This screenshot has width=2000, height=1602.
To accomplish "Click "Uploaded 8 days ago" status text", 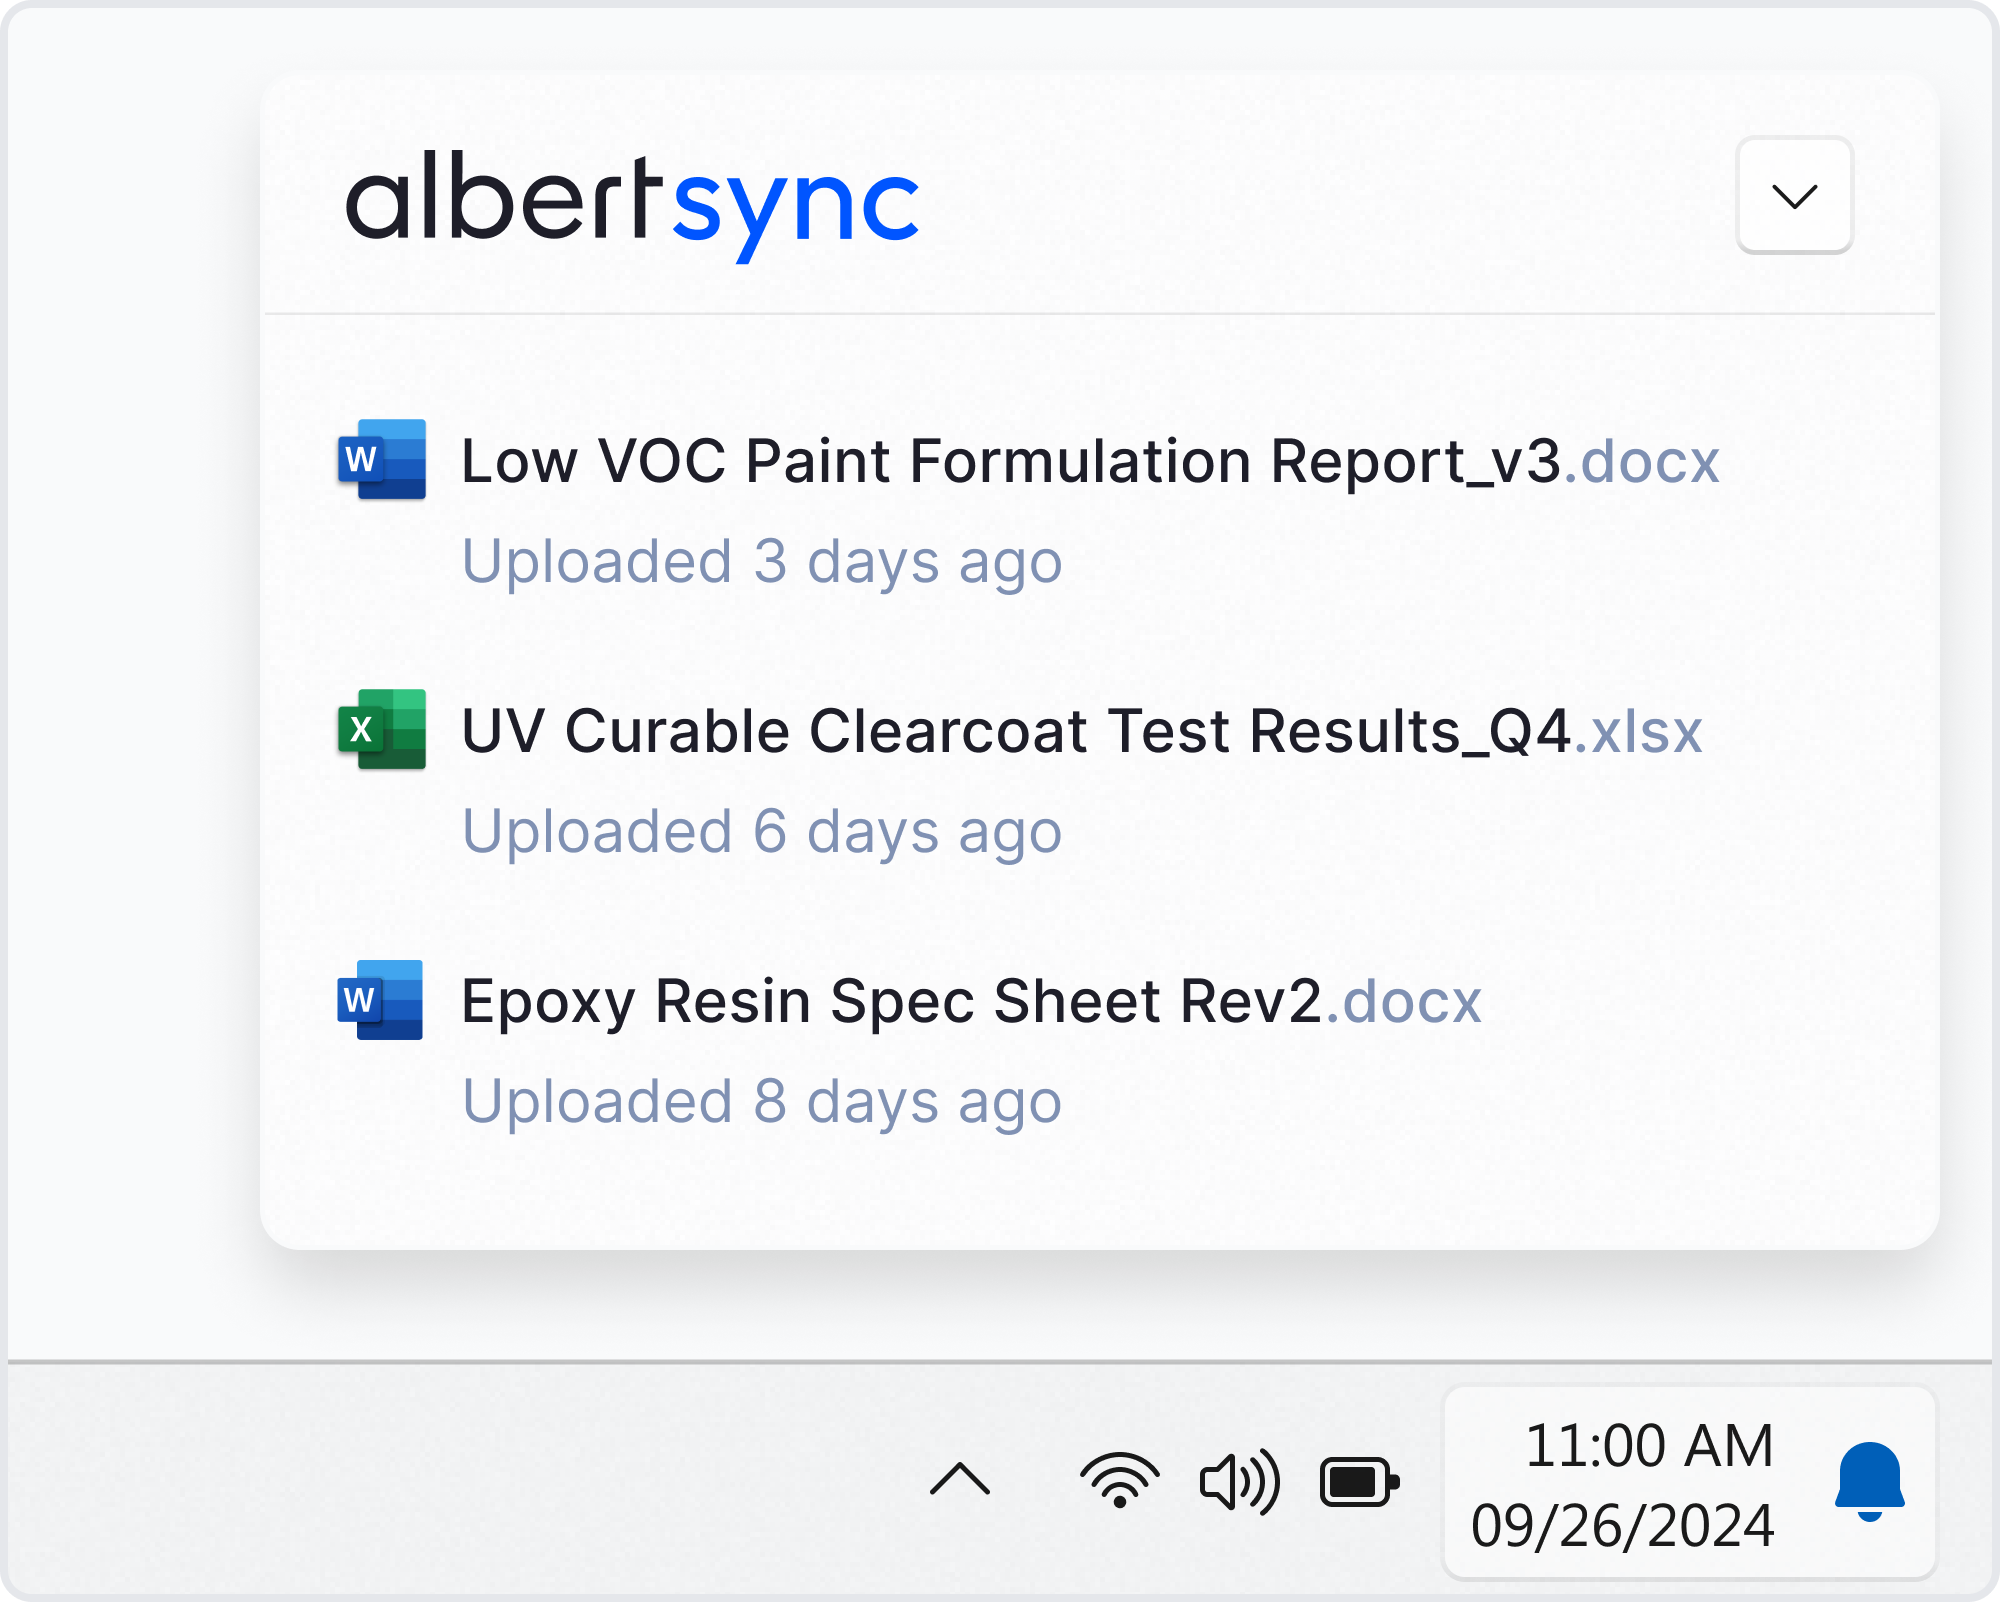I will [x=761, y=1101].
